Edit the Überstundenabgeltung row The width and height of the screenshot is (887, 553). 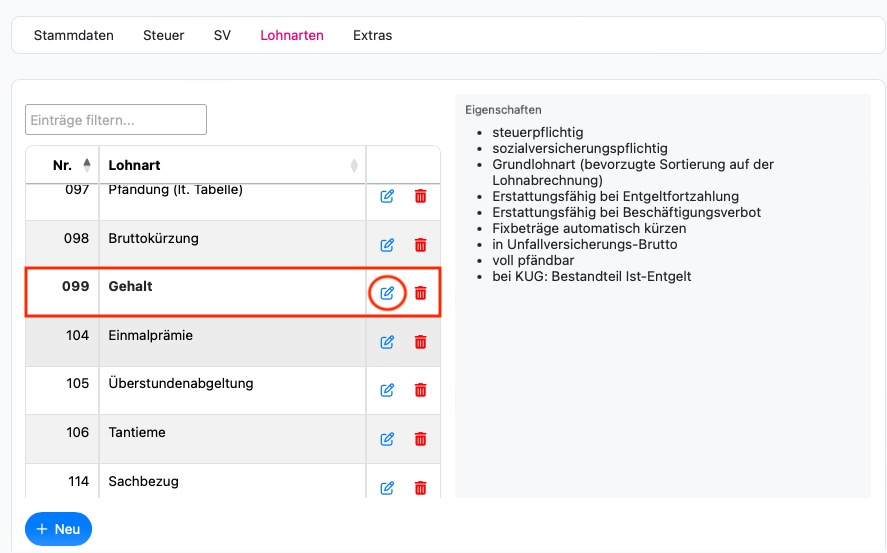387,390
